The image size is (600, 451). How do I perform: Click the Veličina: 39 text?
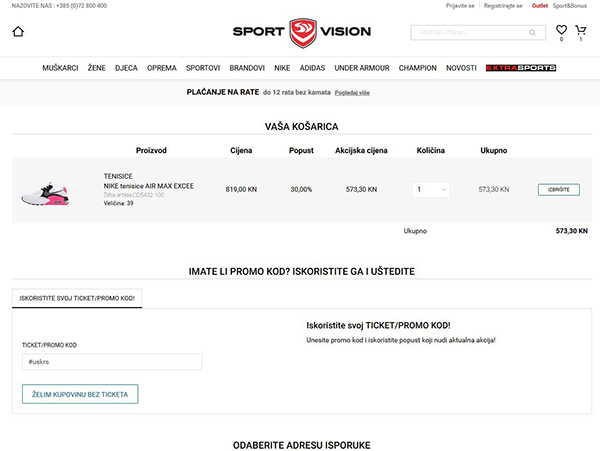[x=119, y=204]
